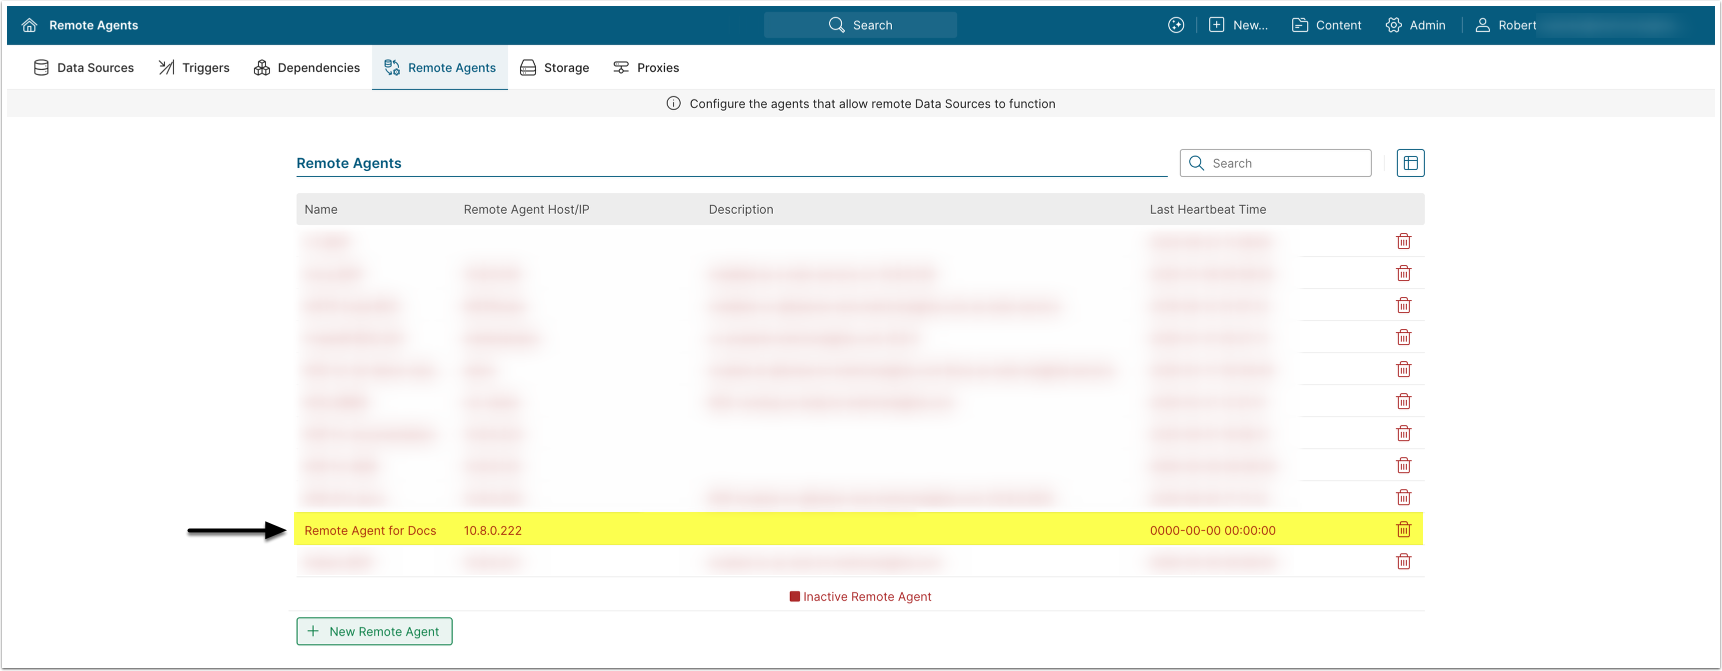This screenshot has width=1722, height=671.
Task: Open the Content menu
Action: click(x=1327, y=25)
